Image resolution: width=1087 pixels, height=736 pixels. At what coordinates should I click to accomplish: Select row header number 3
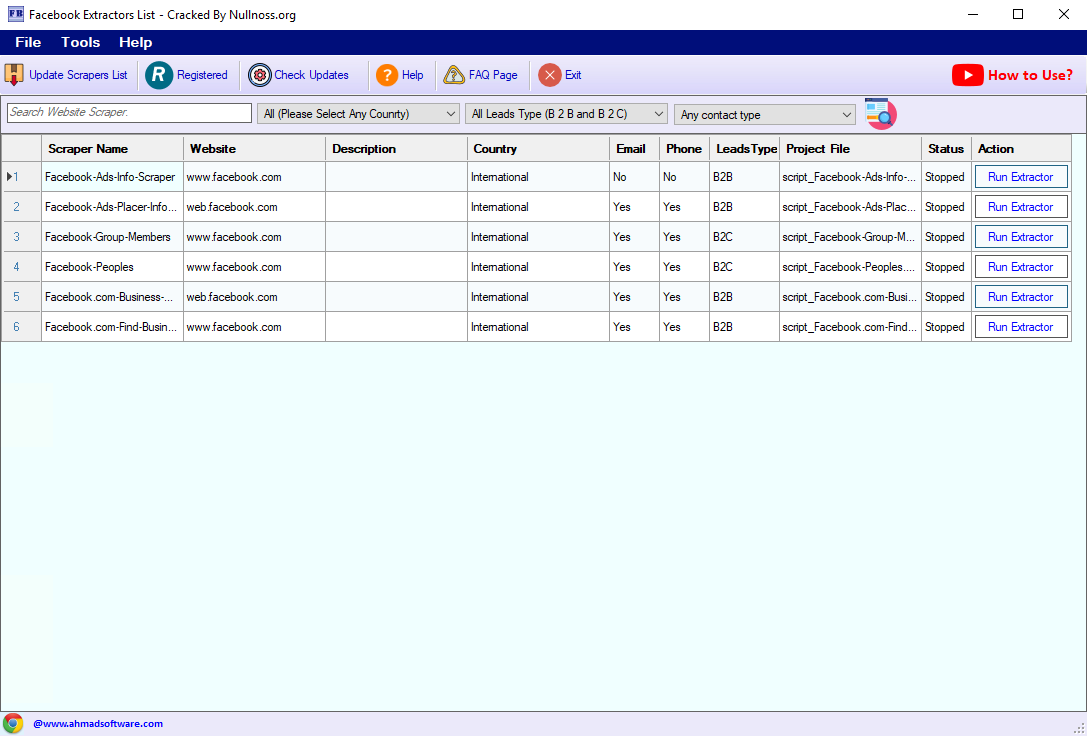21,237
